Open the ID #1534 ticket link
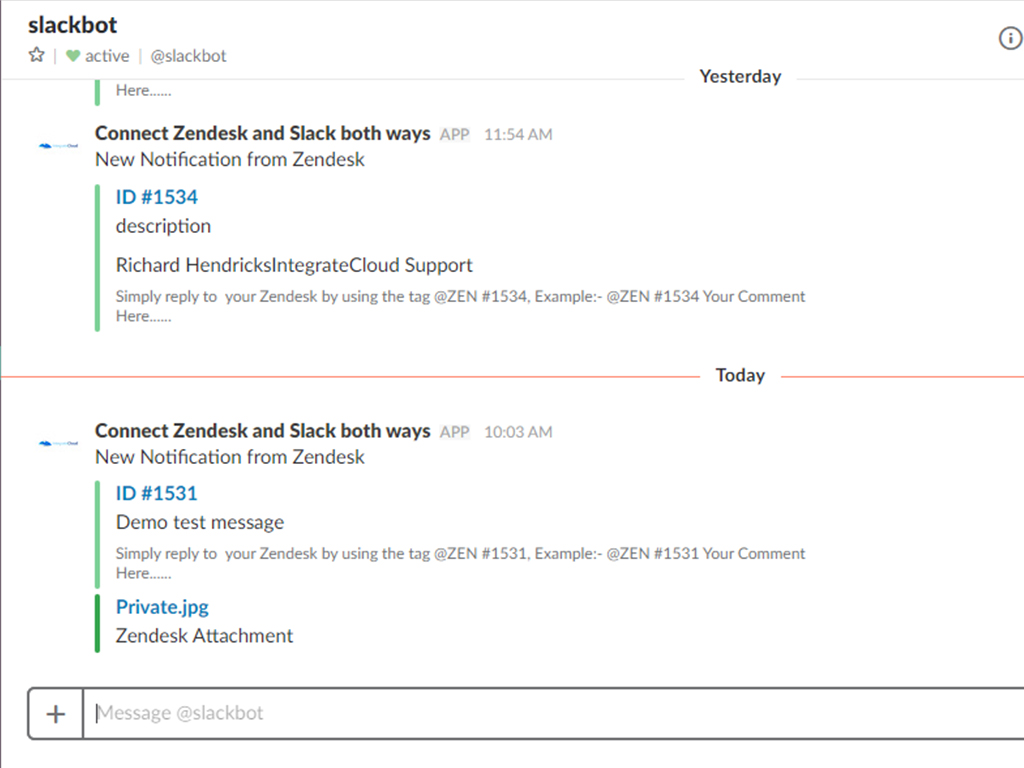Screen dimensions: 1024x768 (x=157, y=197)
